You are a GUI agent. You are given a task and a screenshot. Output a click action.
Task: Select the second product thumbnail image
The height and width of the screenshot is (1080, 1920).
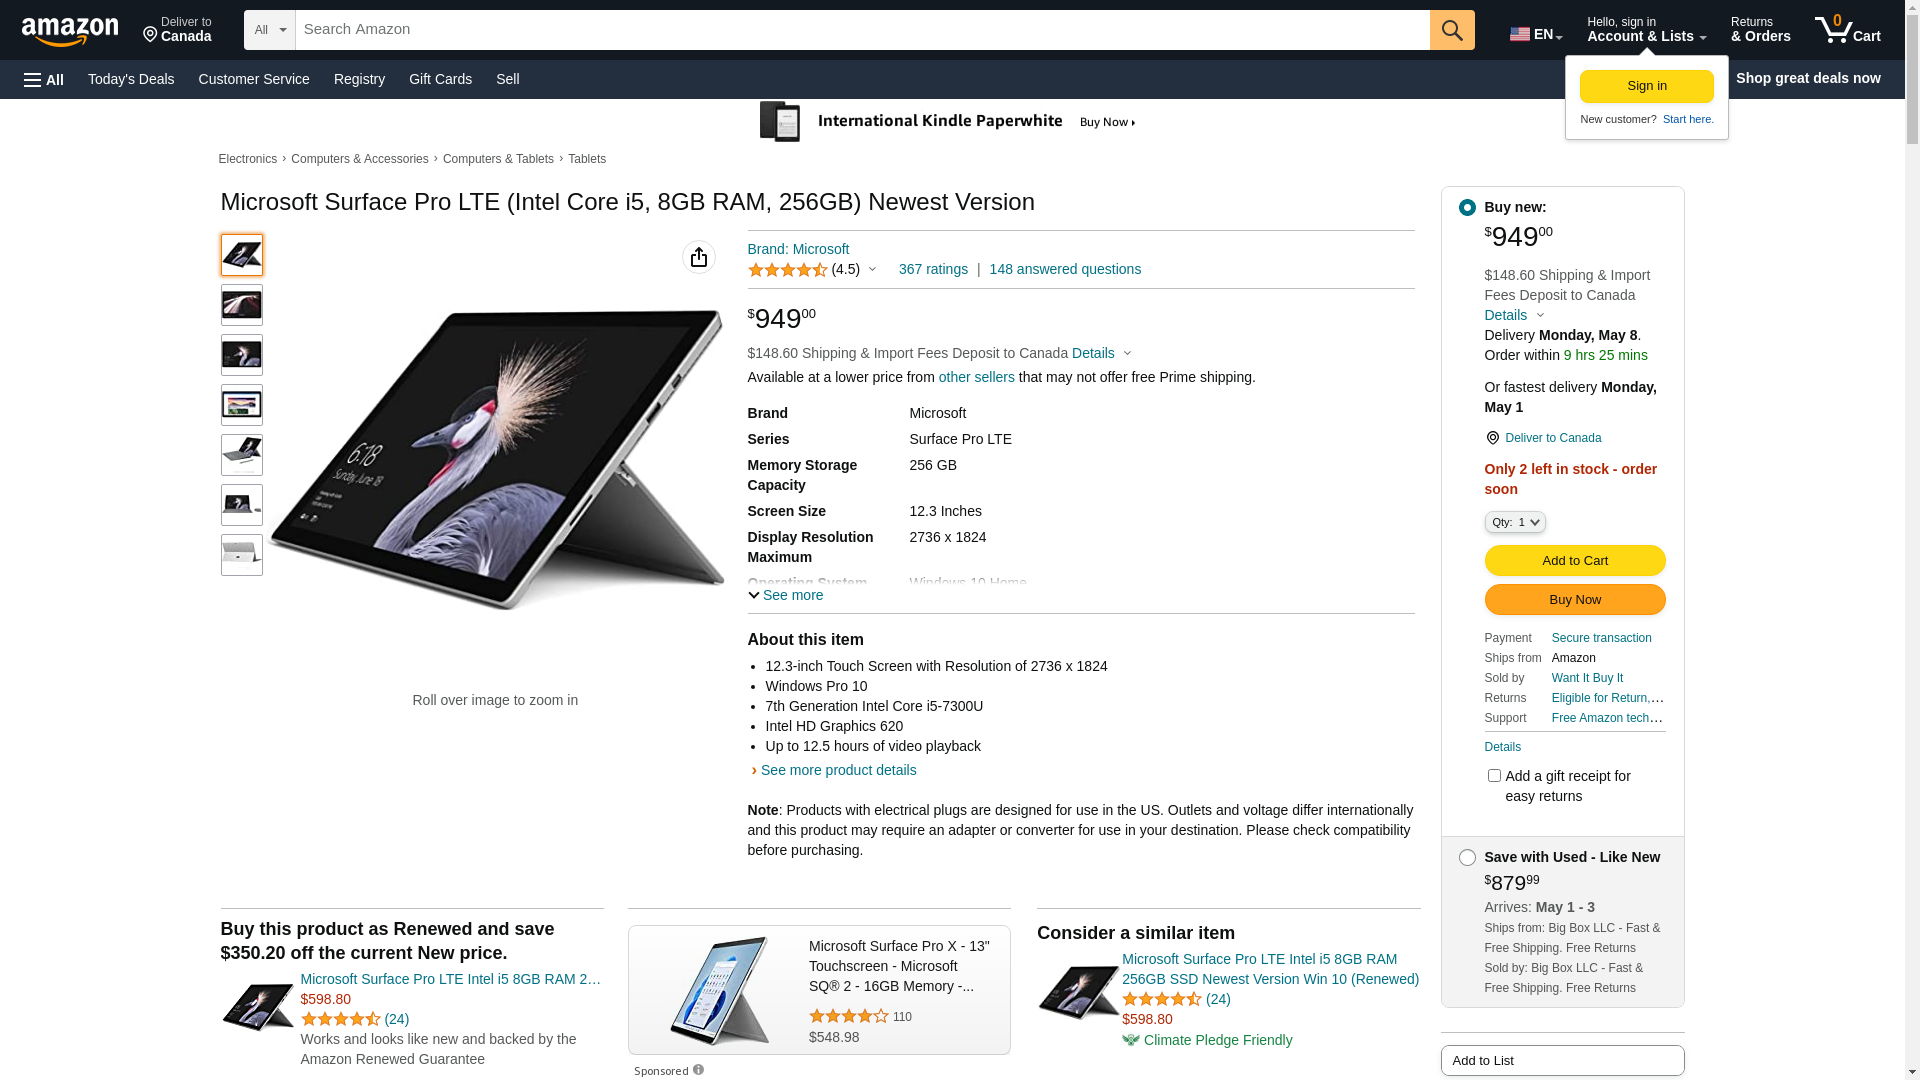coord(242,305)
